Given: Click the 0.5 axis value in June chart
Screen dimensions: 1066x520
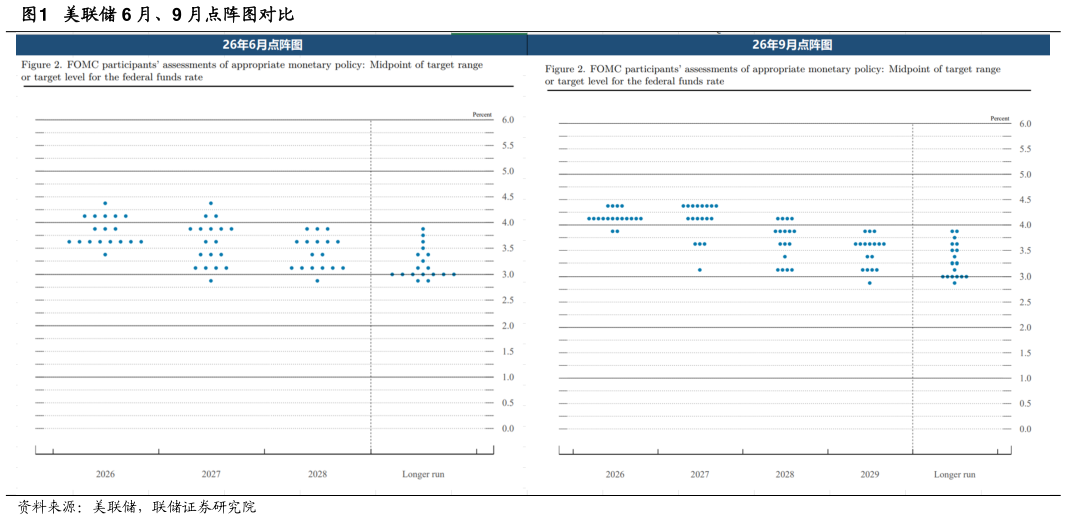Looking at the screenshot, I should click(x=508, y=402).
